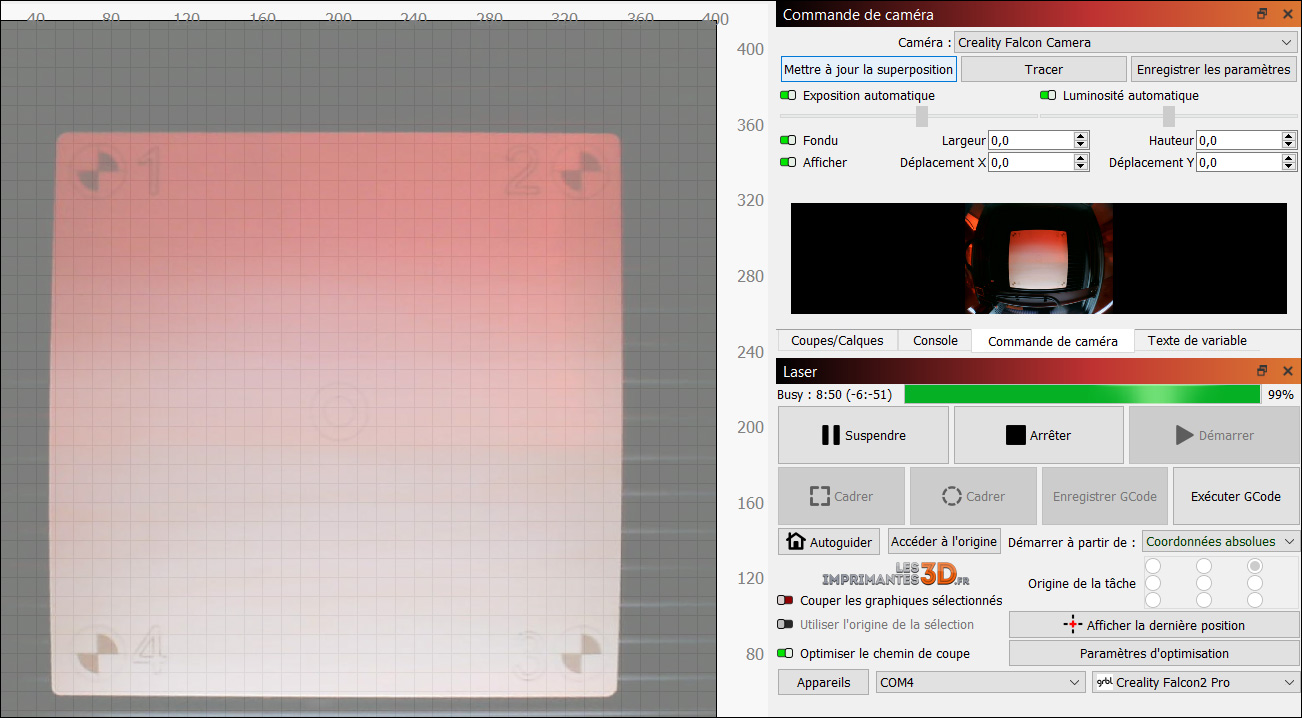
Task: Open the Console tab
Action: pos(935,341)
